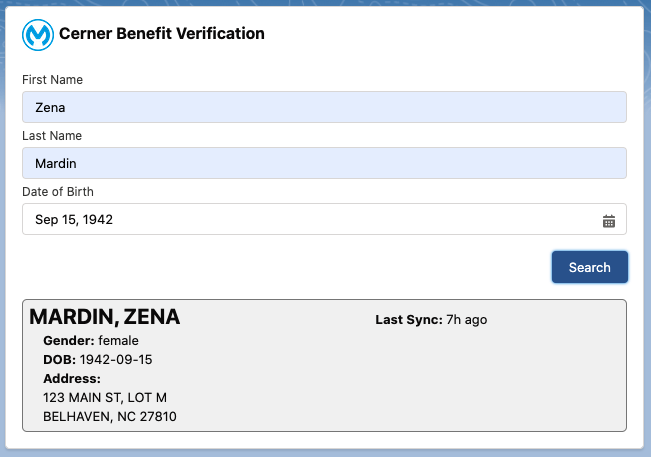
Task: Click the Last Sync 7h ago text
Action: click(431, 320)
